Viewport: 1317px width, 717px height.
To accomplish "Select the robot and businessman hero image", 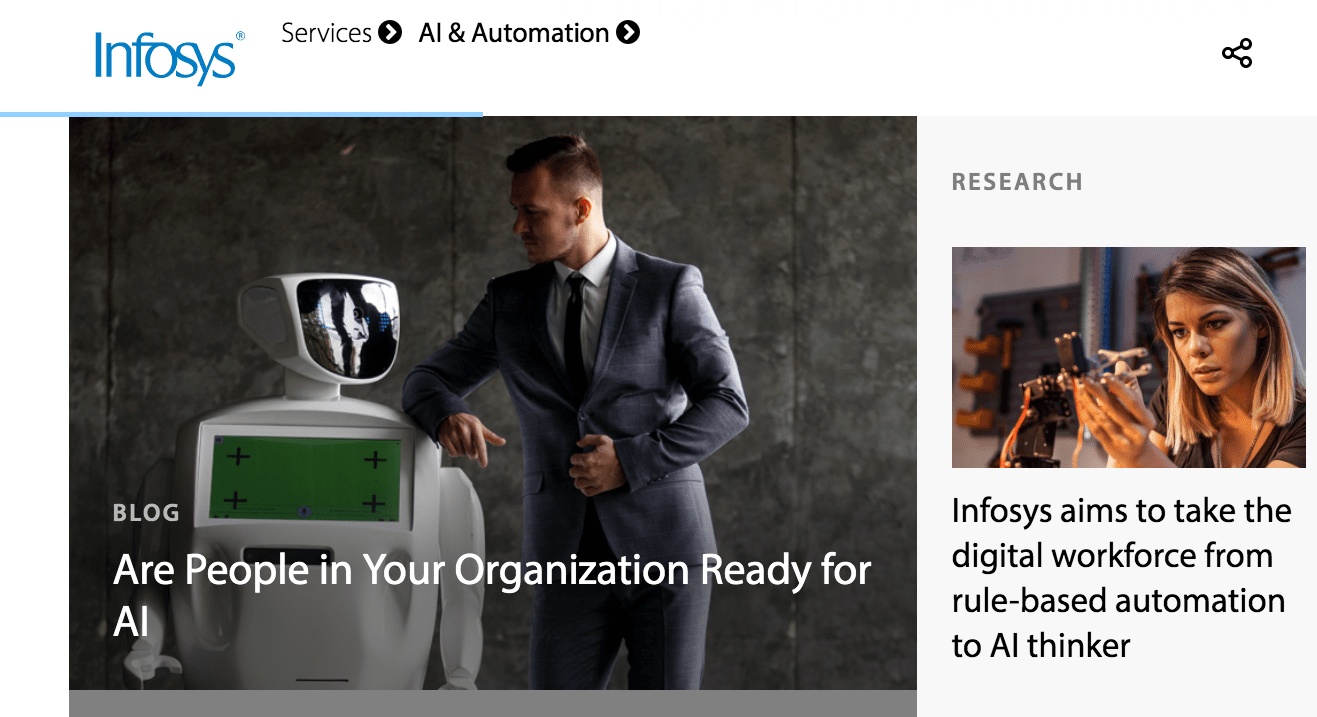I will tap(493, 403).
